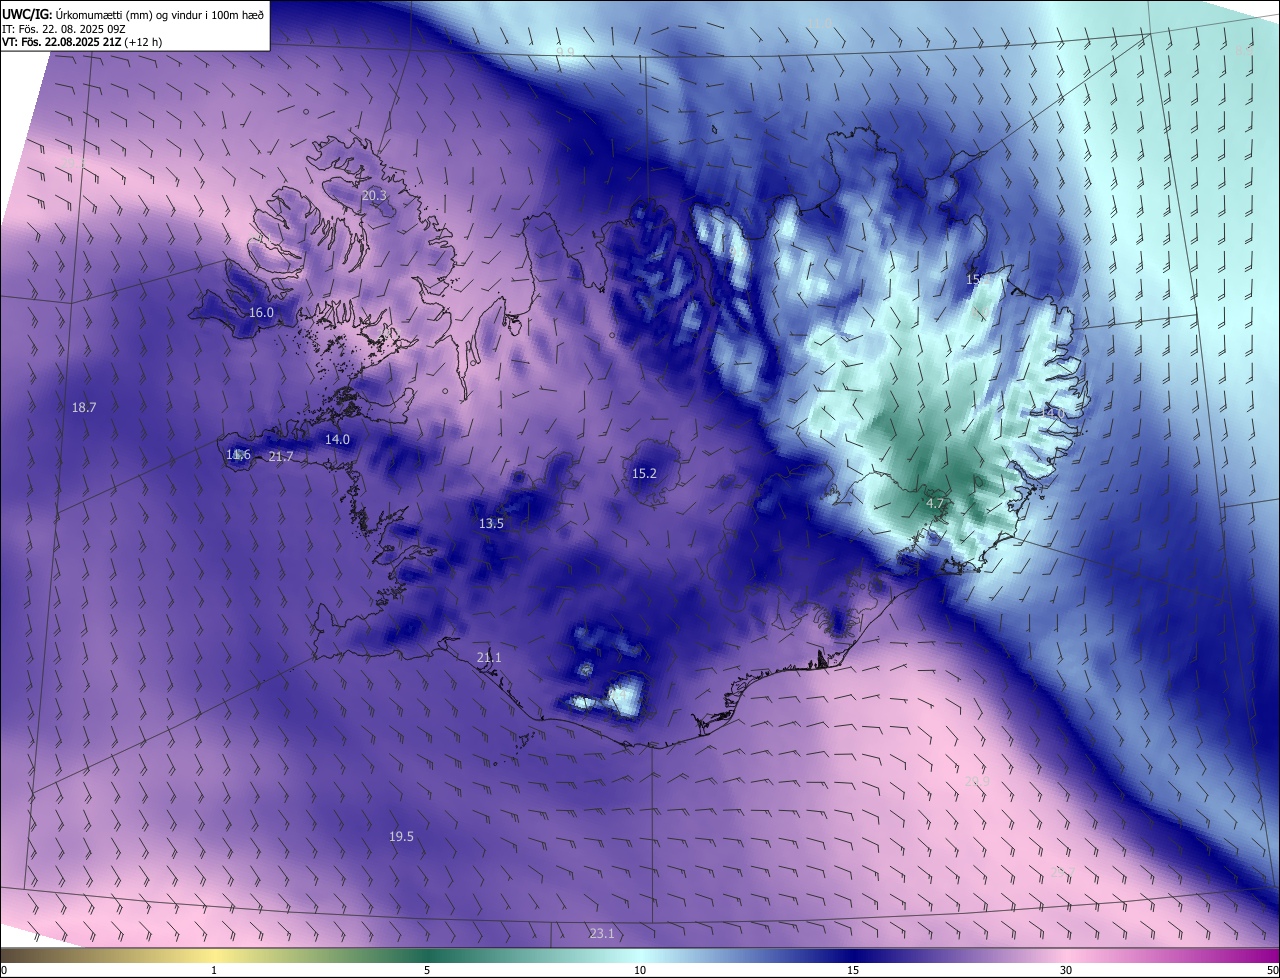Click the 18.7 value label
Viewport: 1280px width, 978px height.
(x=84, y=408)
